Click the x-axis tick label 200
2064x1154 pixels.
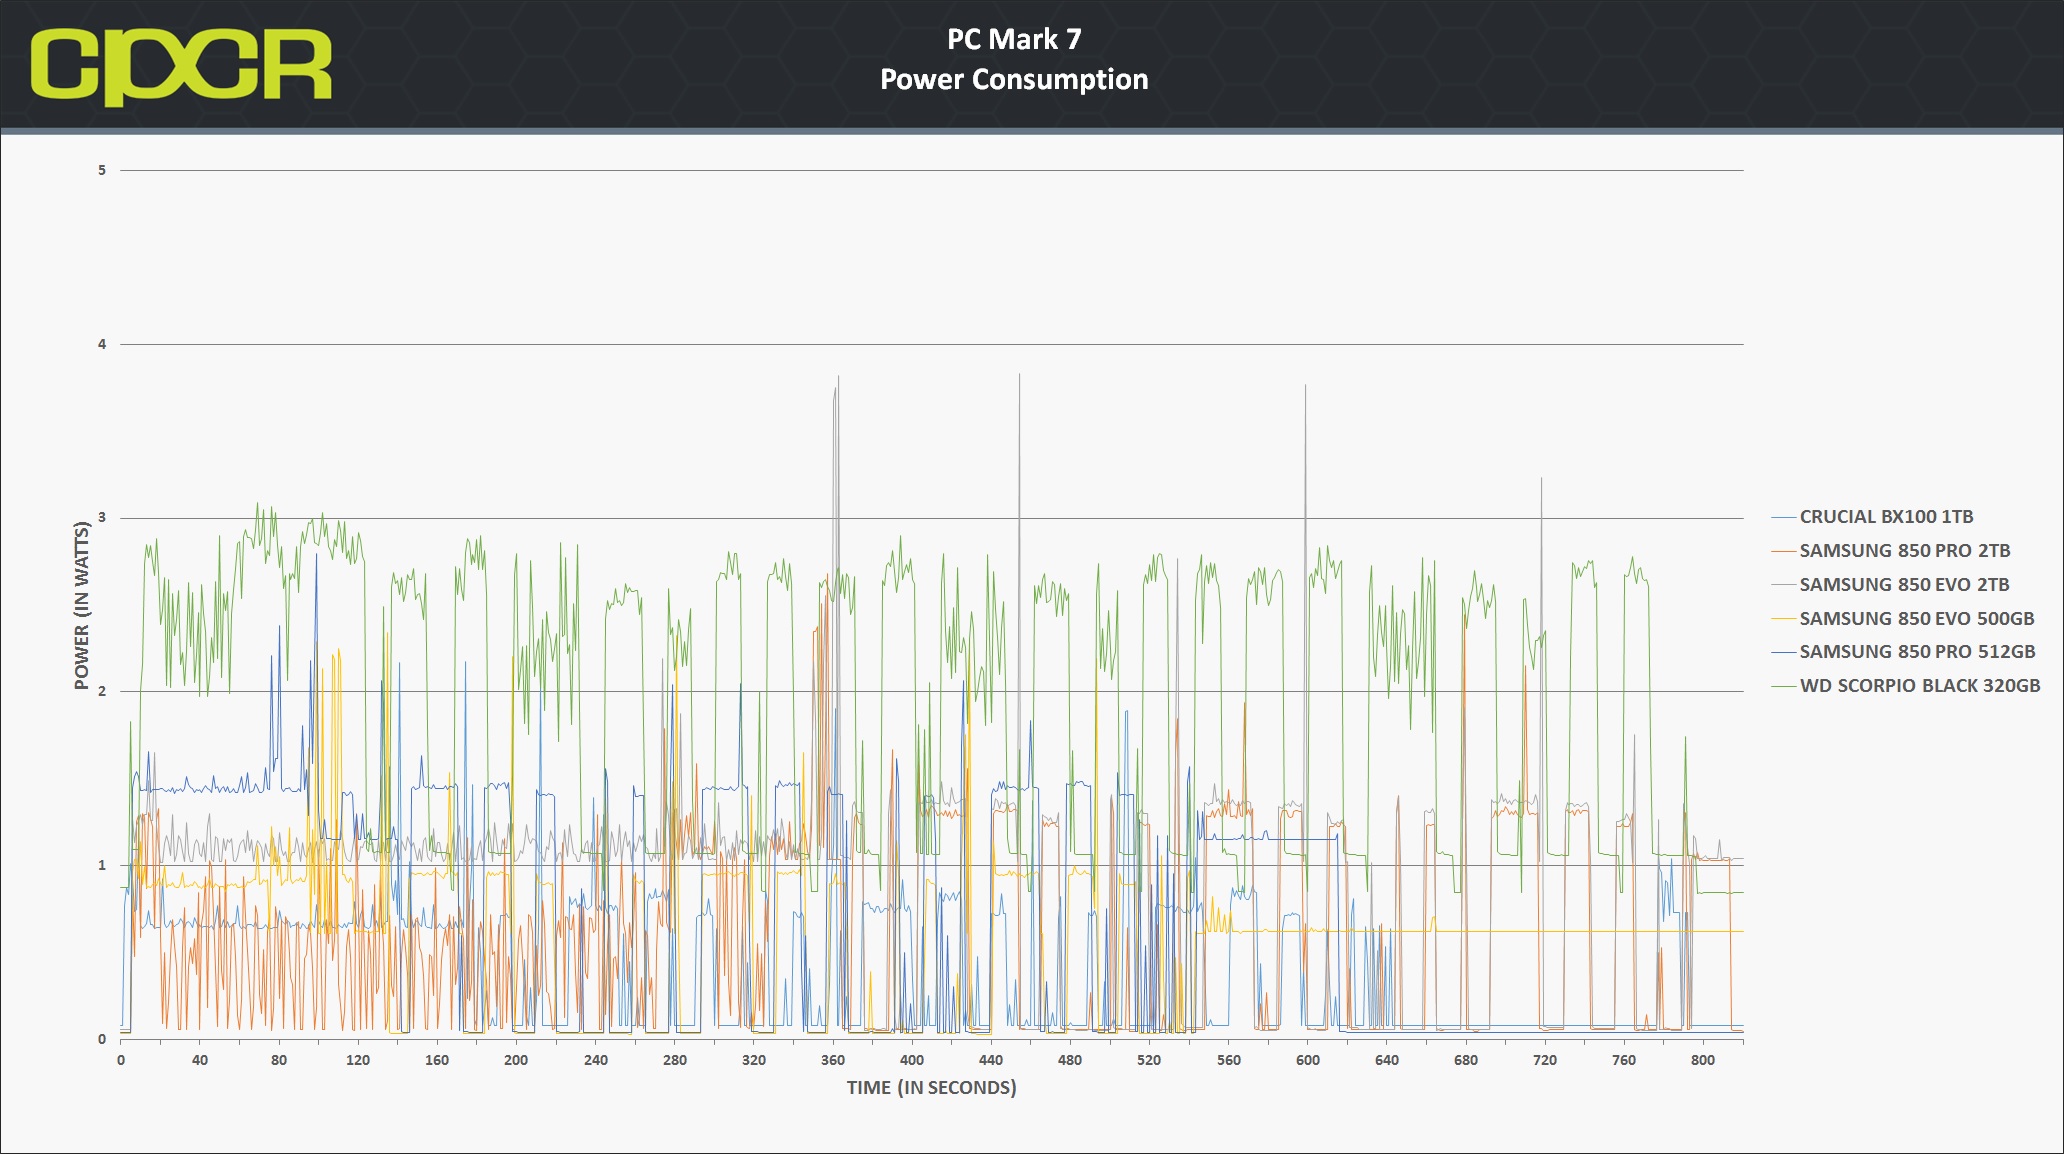(x=516, y=1060)
